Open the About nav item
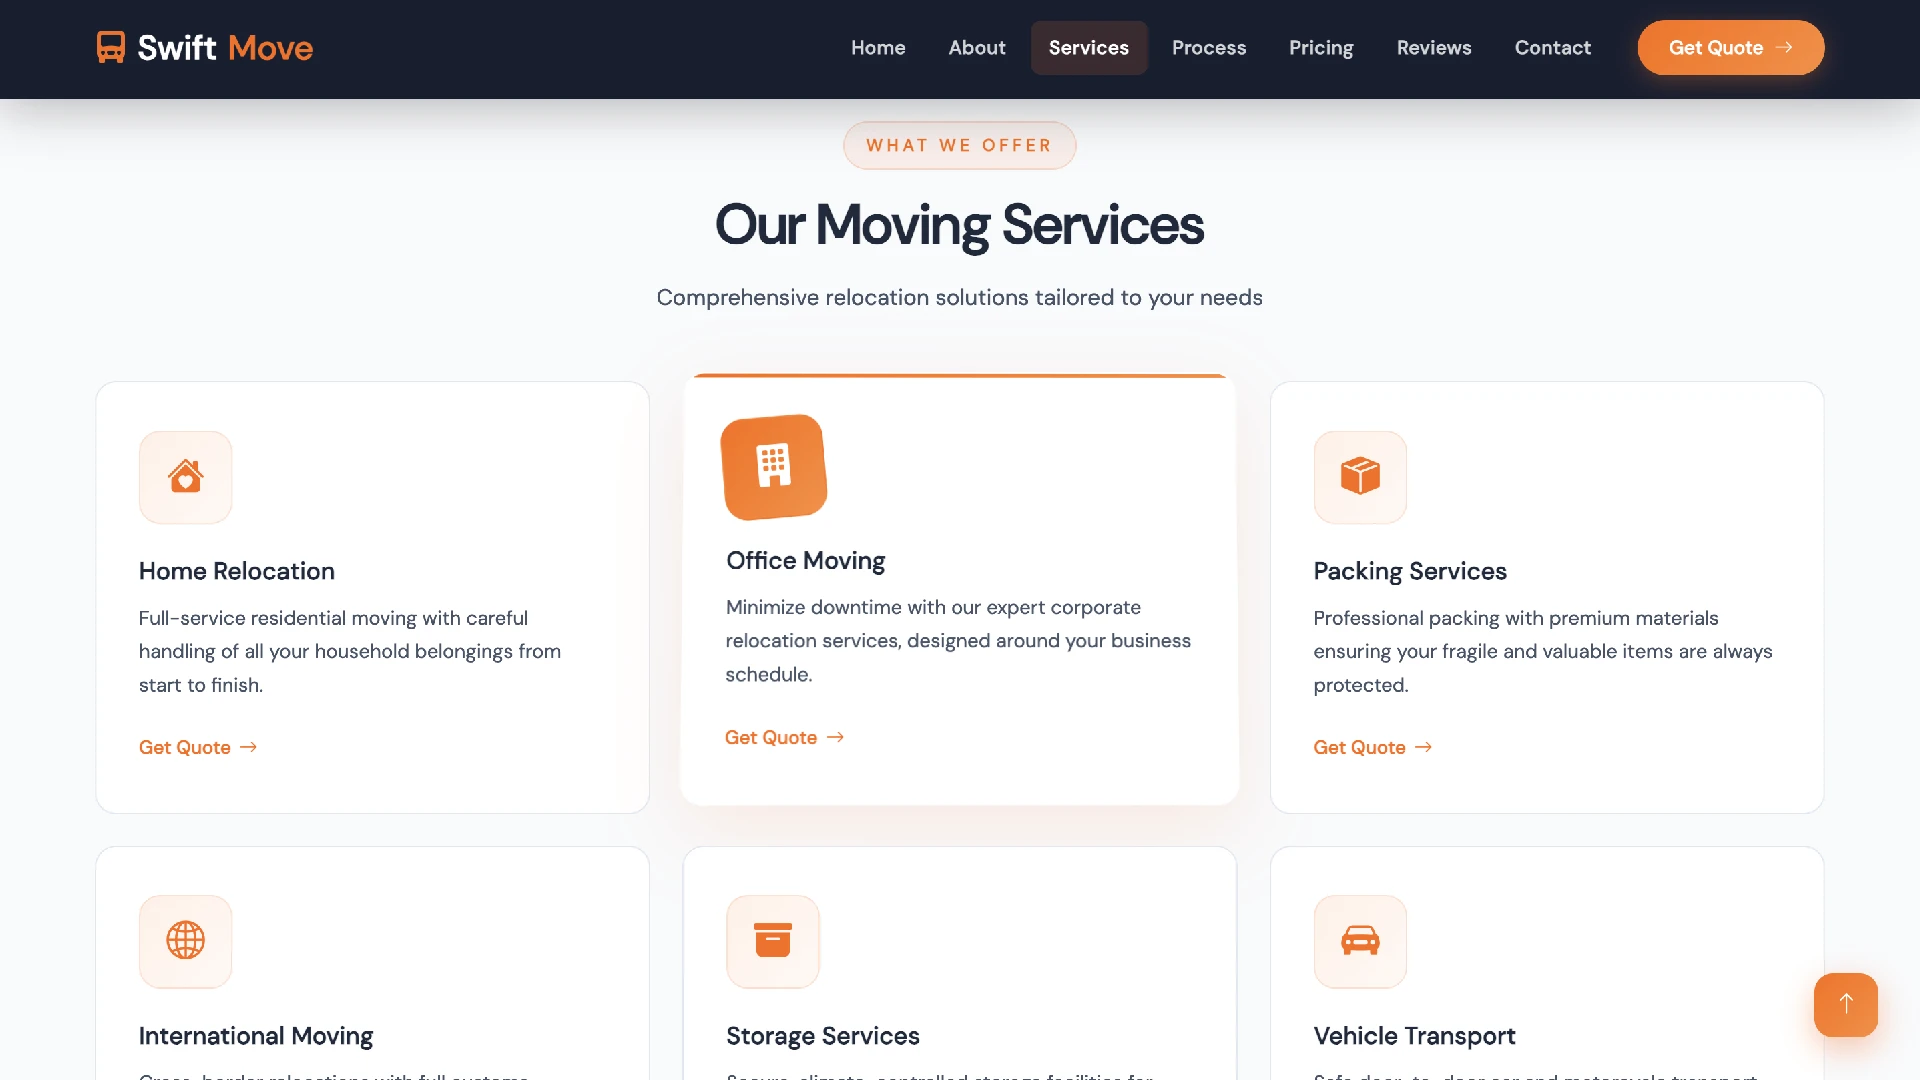Screen dimensions: 1920x1080 tap(977, 47)
